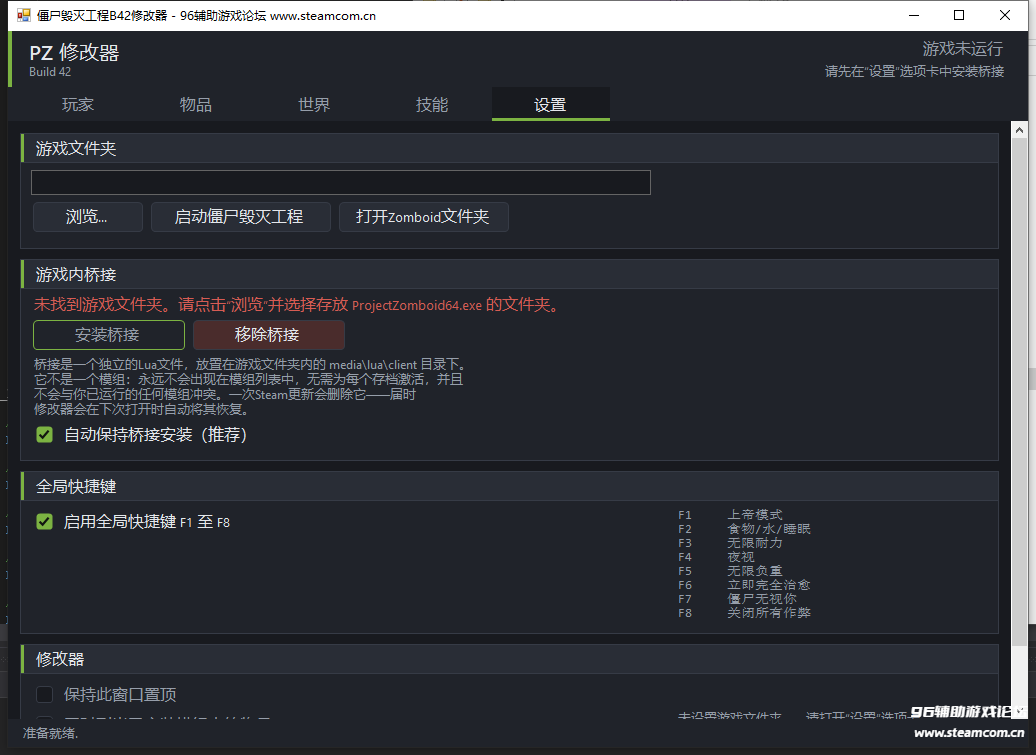Click the F7 僵尸无视你 hotkey text
The width and height of the screenshot is (1036, 755).
pyautogui.click(x=737, y=598)
